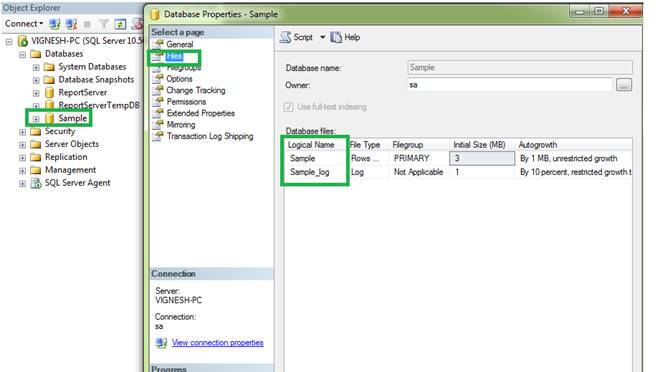Expand the Security folder node

[x=22, y=132]
